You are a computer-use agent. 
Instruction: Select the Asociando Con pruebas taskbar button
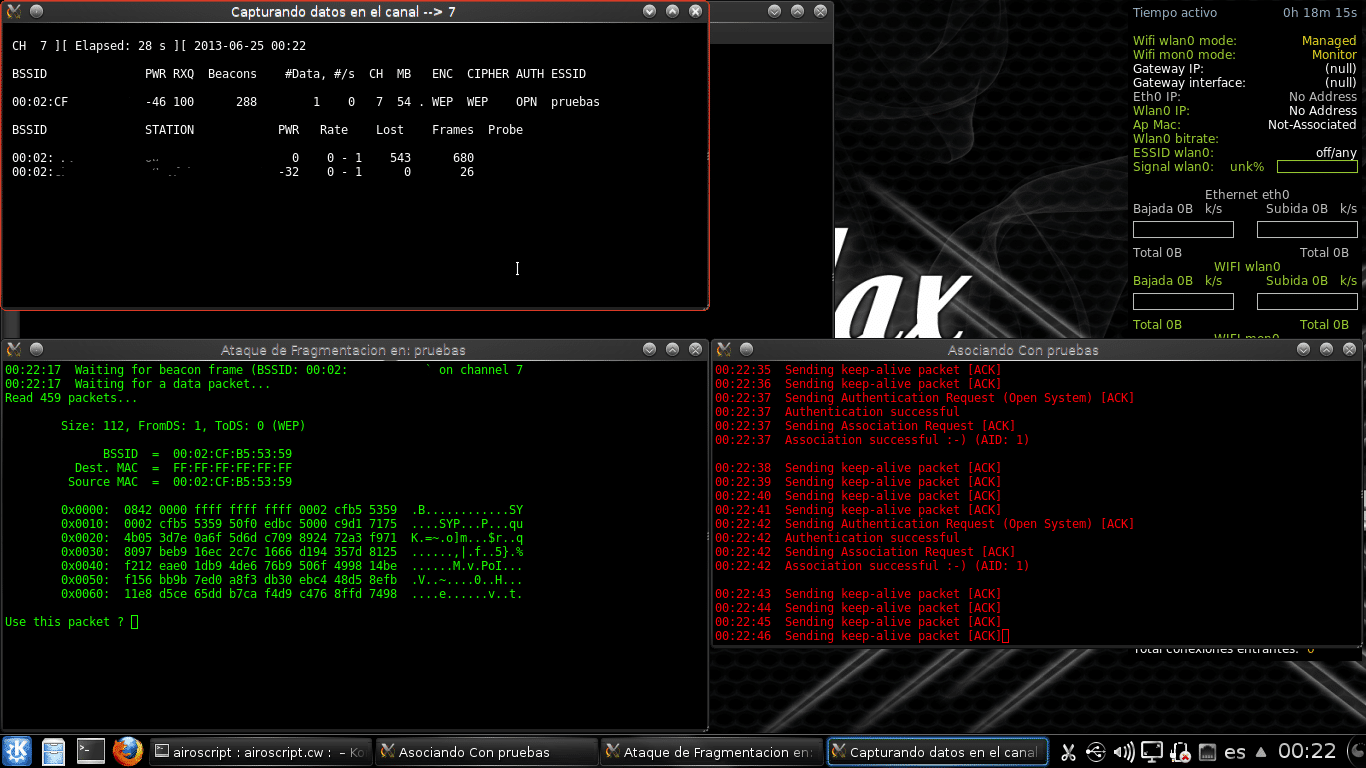tap(486, 752)
